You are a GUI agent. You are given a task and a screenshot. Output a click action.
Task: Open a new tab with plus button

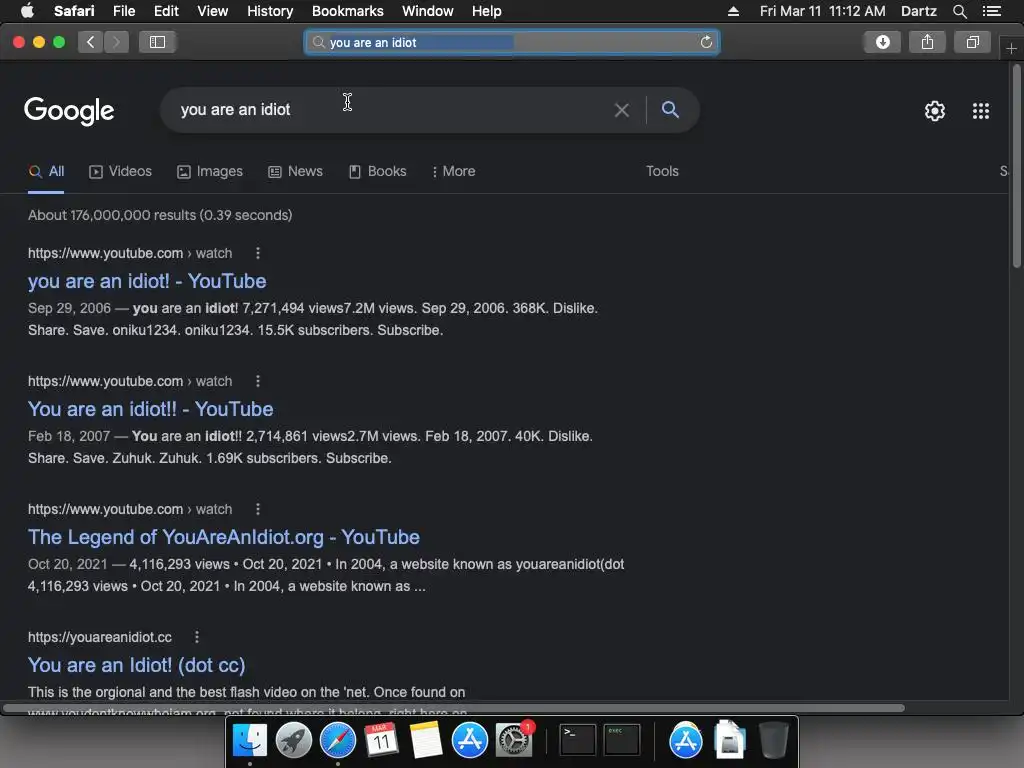click(1011, 48)
